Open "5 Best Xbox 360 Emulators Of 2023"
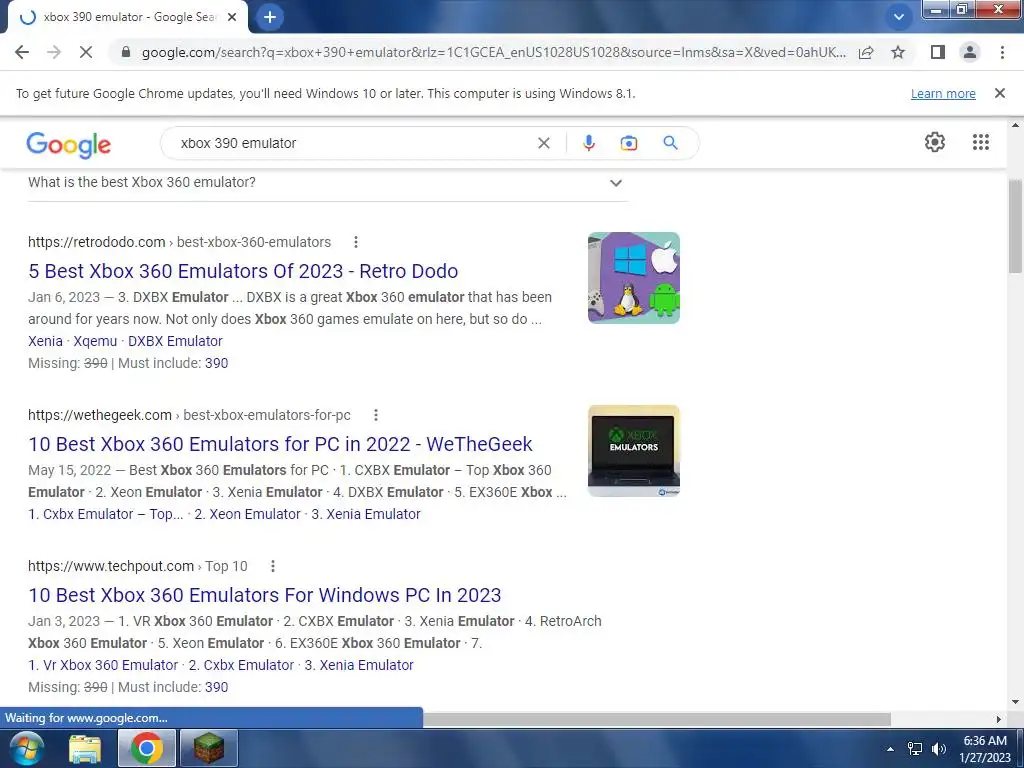The width and height of the screenshot is (1024, 768). pyautogui.click(x=243, y=271)
